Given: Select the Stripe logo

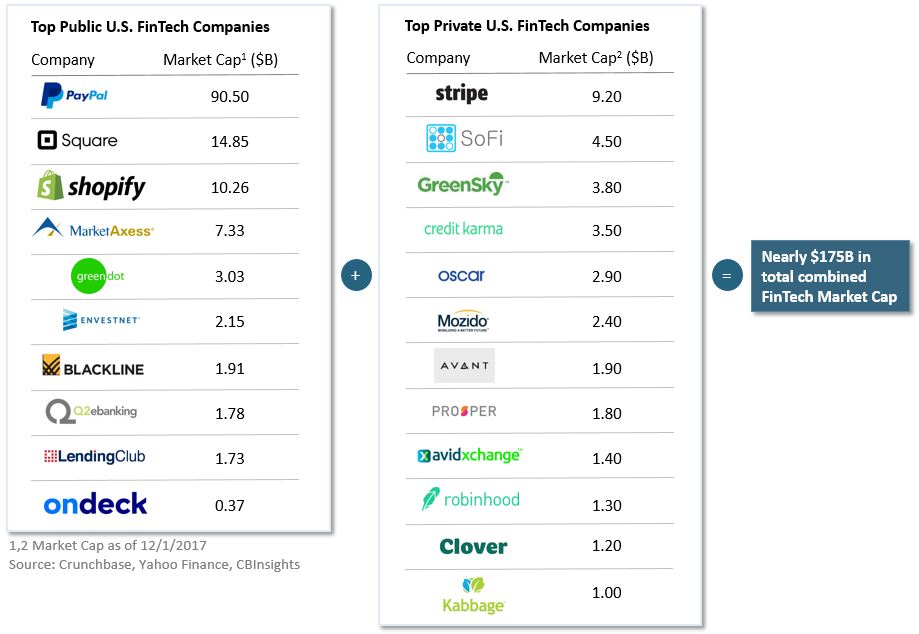Looking at the screenshot, I should [462, 94].
